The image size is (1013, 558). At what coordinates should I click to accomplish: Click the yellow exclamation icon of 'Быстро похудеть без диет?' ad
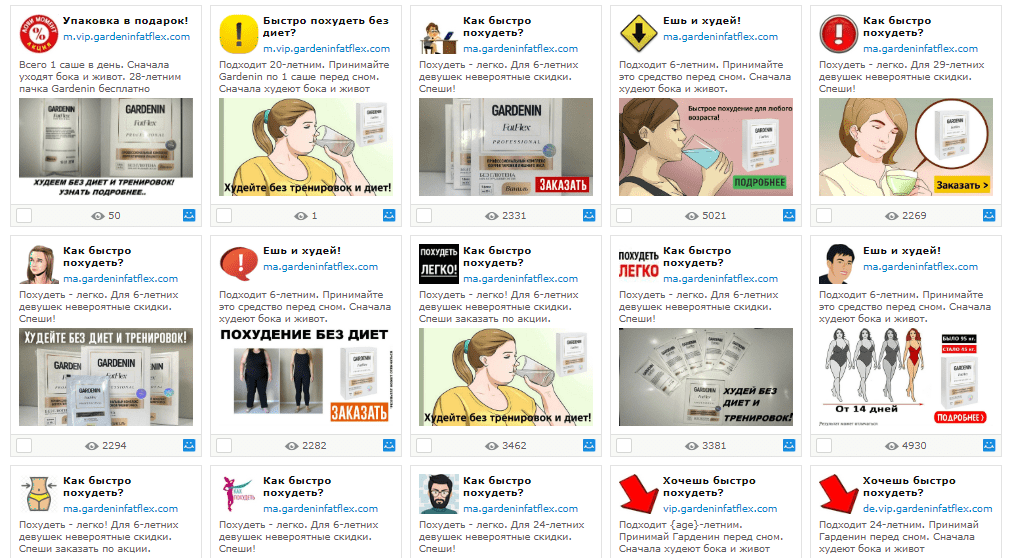click(238, 34)
